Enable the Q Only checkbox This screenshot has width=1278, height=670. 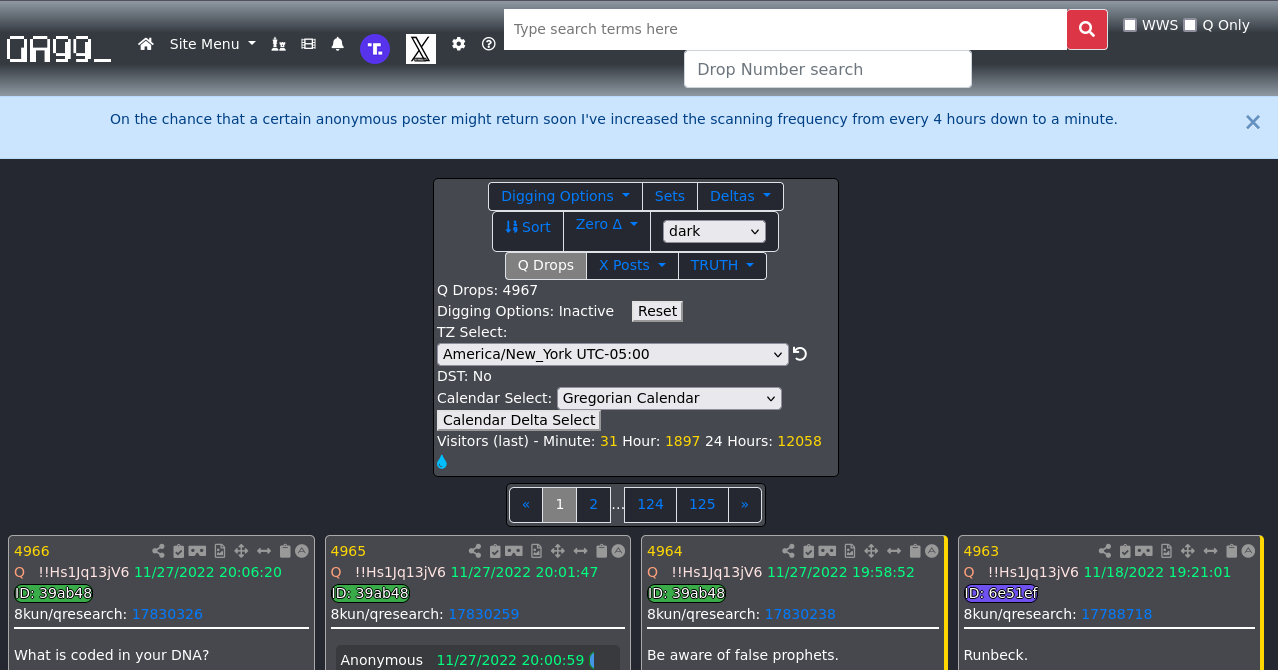1190,25
